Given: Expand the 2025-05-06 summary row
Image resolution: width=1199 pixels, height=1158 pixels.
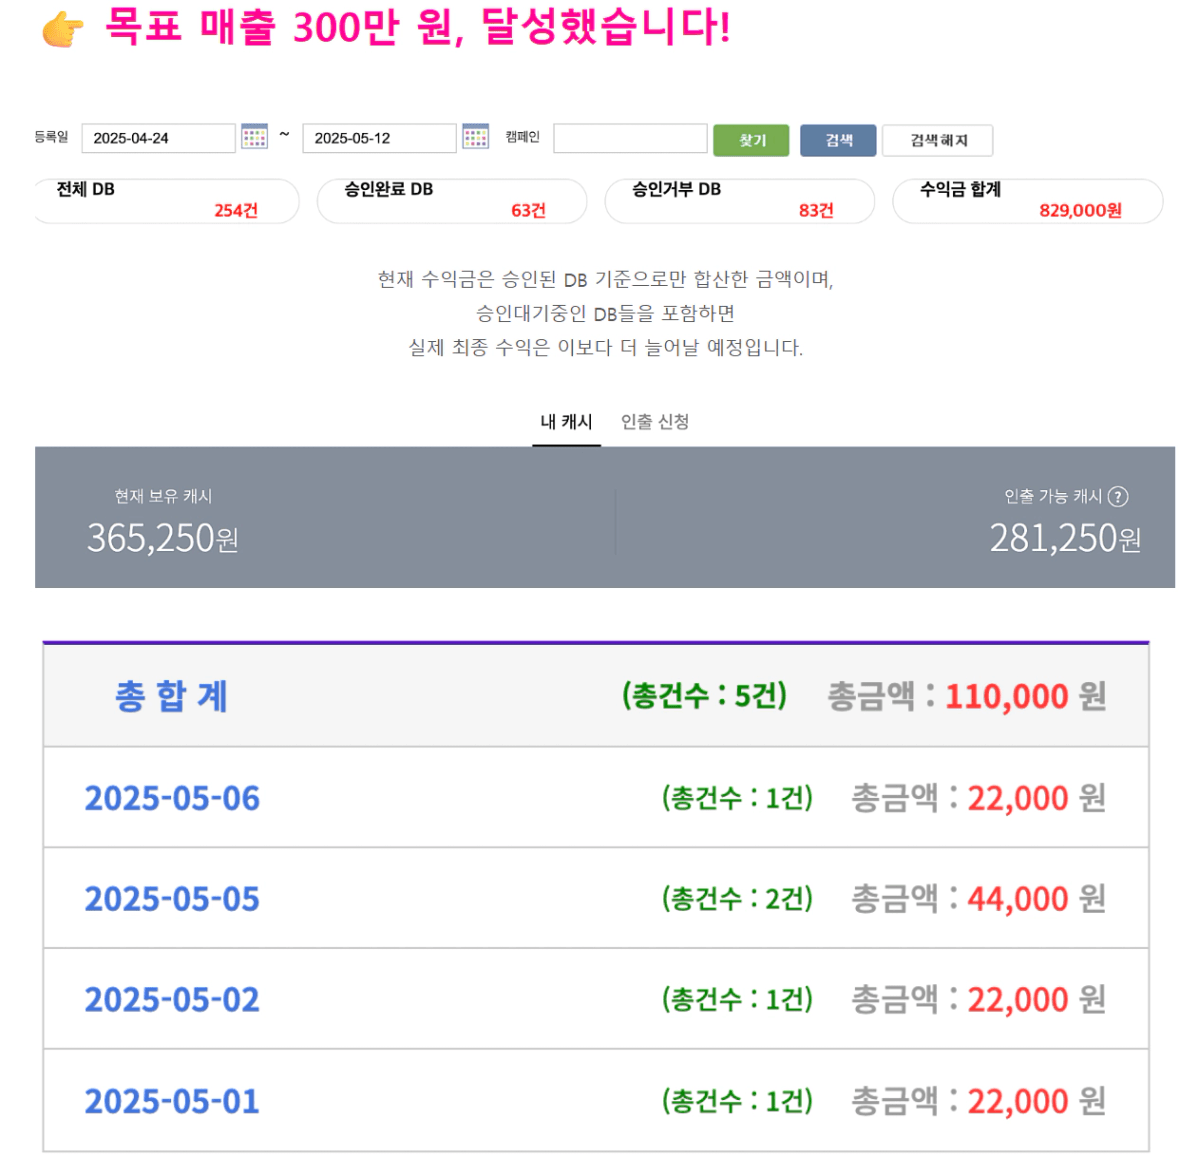Looking at the screenshot, I should click(x=595, y=798).
